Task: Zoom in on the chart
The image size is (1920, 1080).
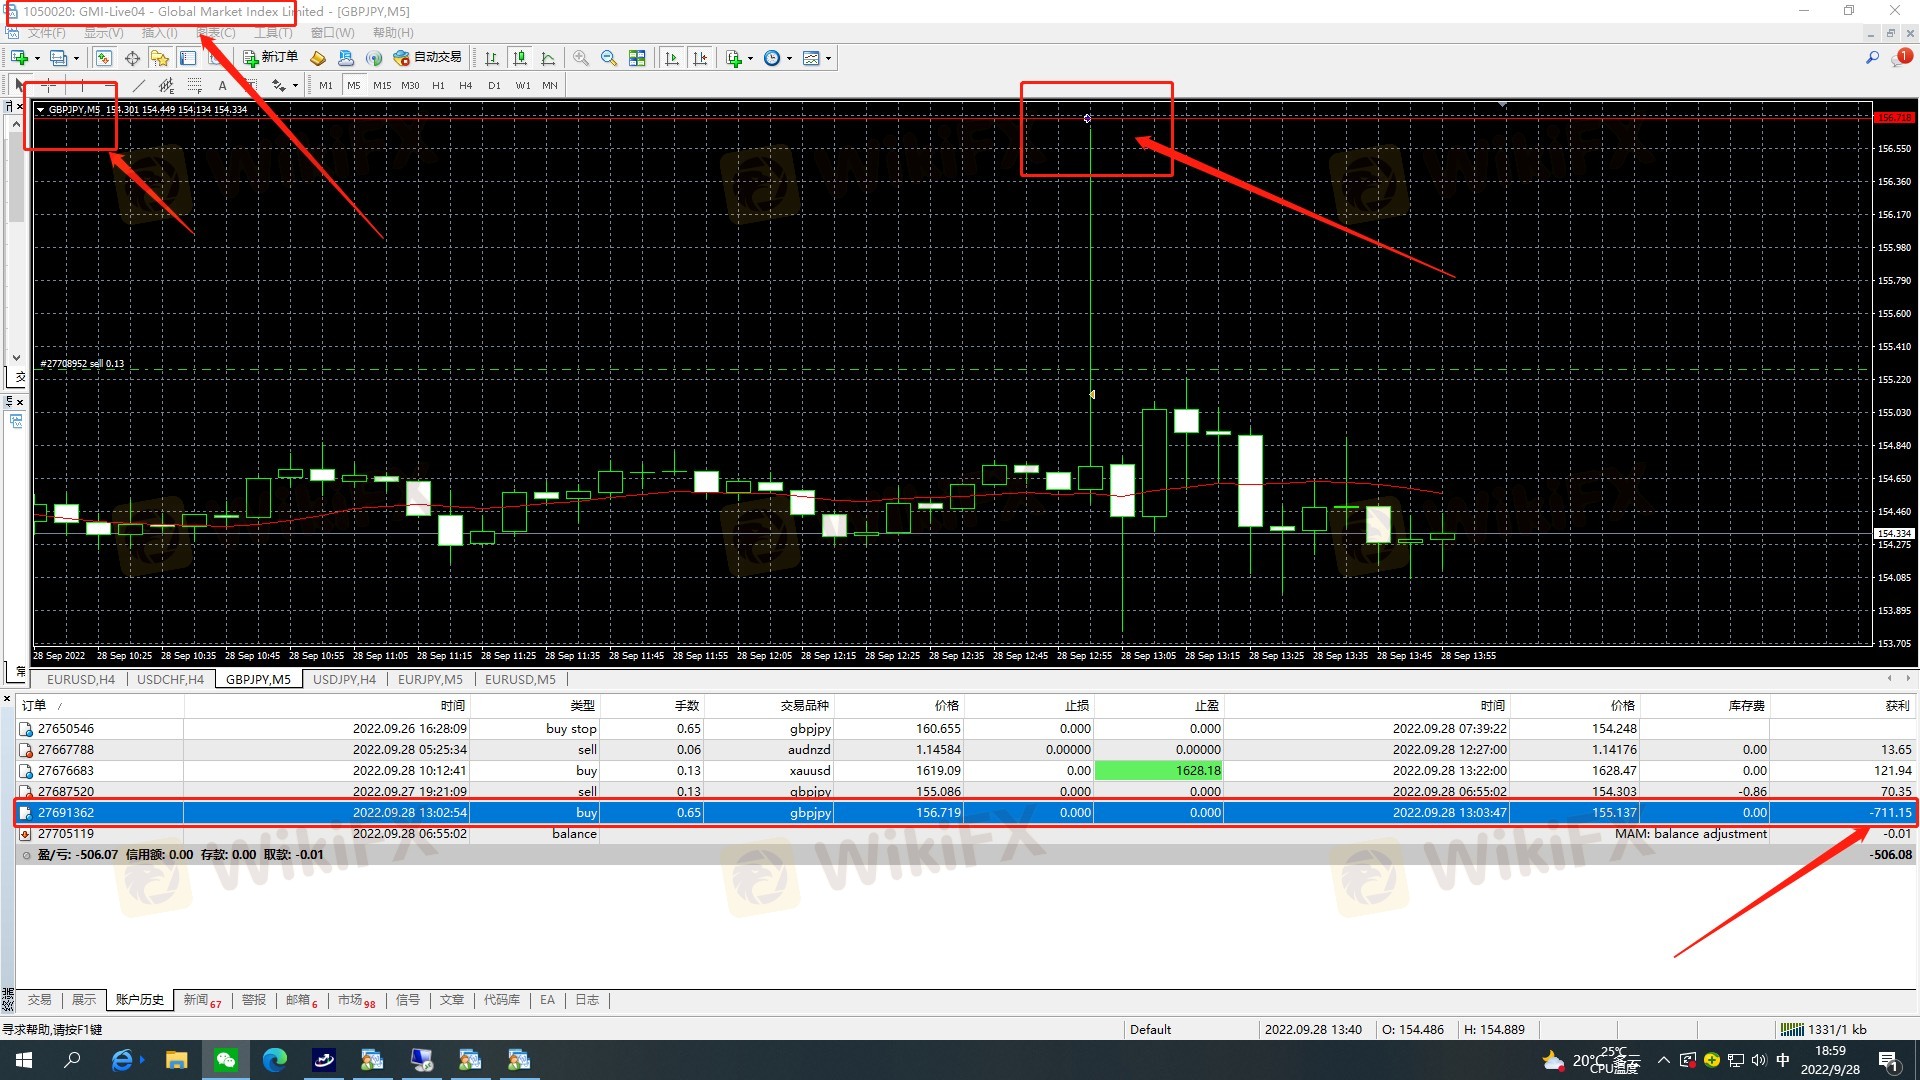Action: tap(581, 58)
